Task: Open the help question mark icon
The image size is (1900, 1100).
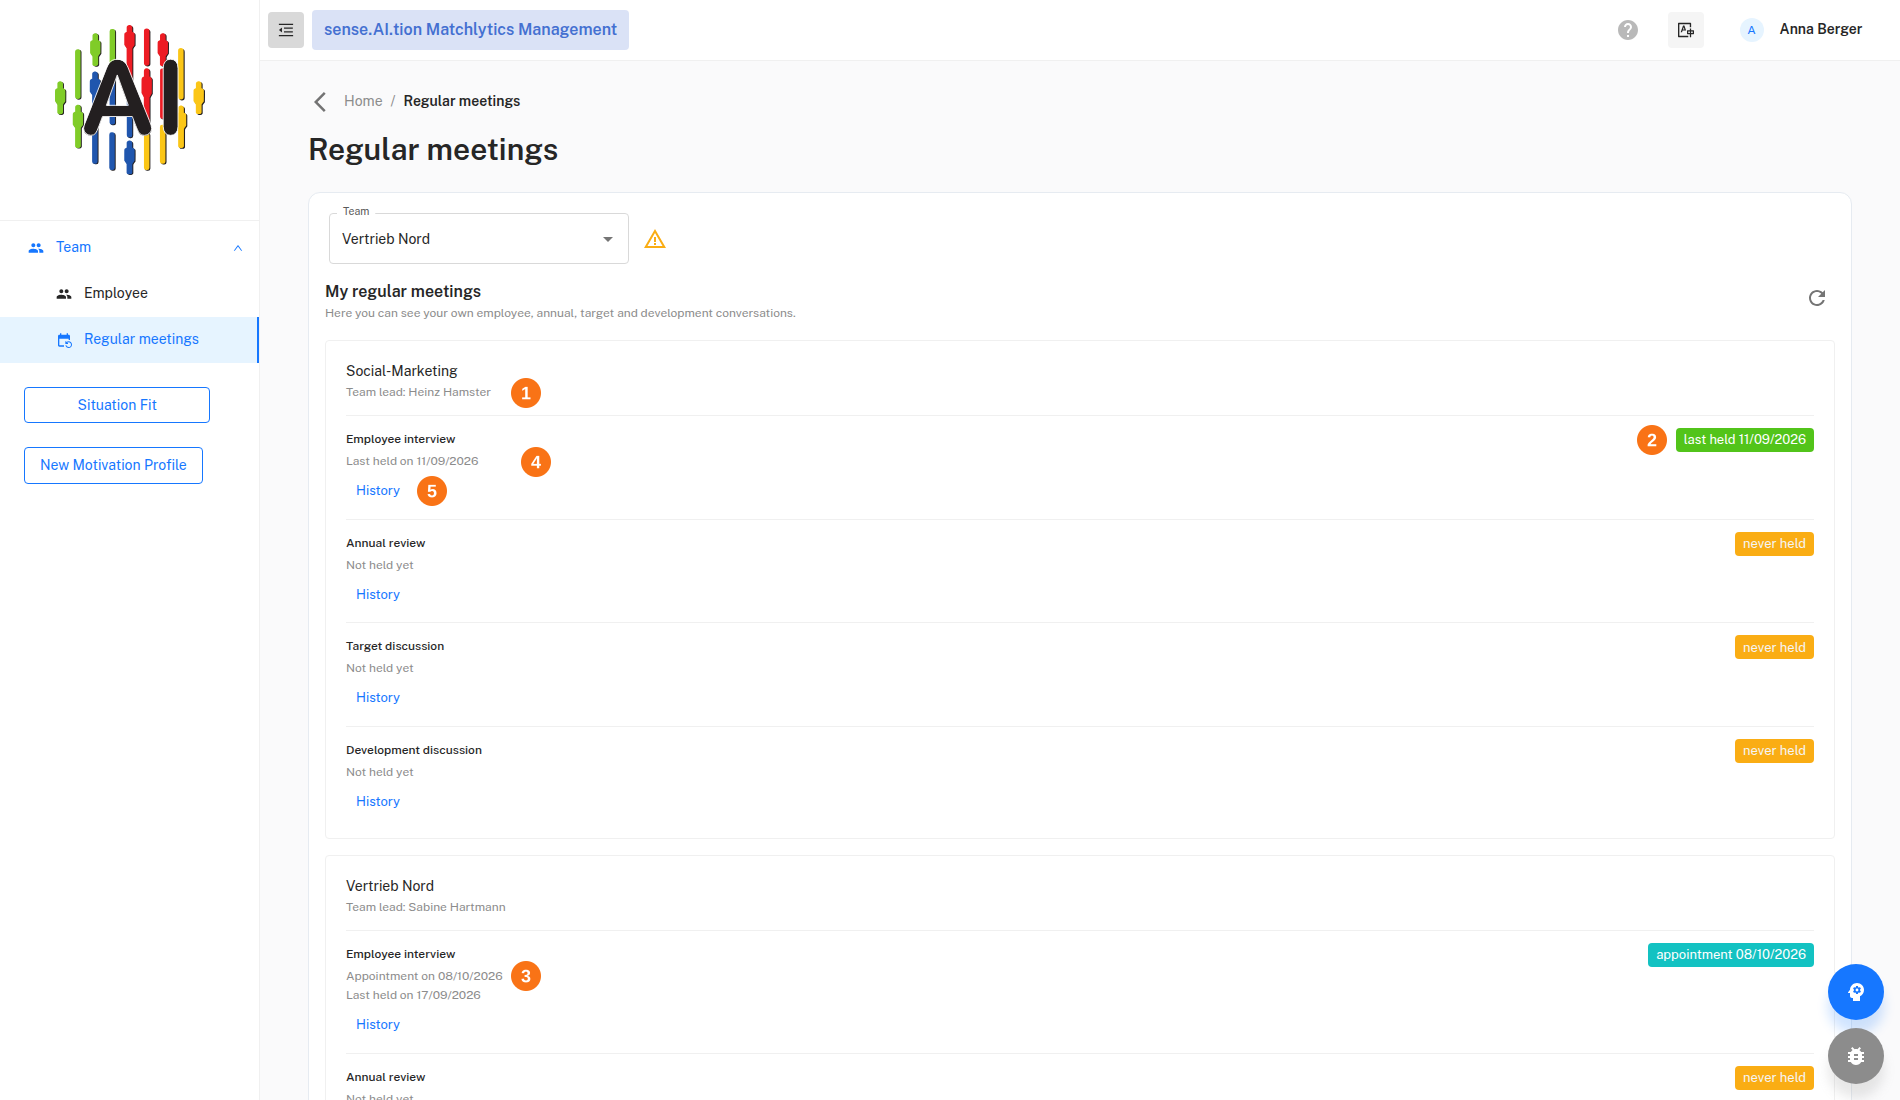Action: click(1628, 30)
